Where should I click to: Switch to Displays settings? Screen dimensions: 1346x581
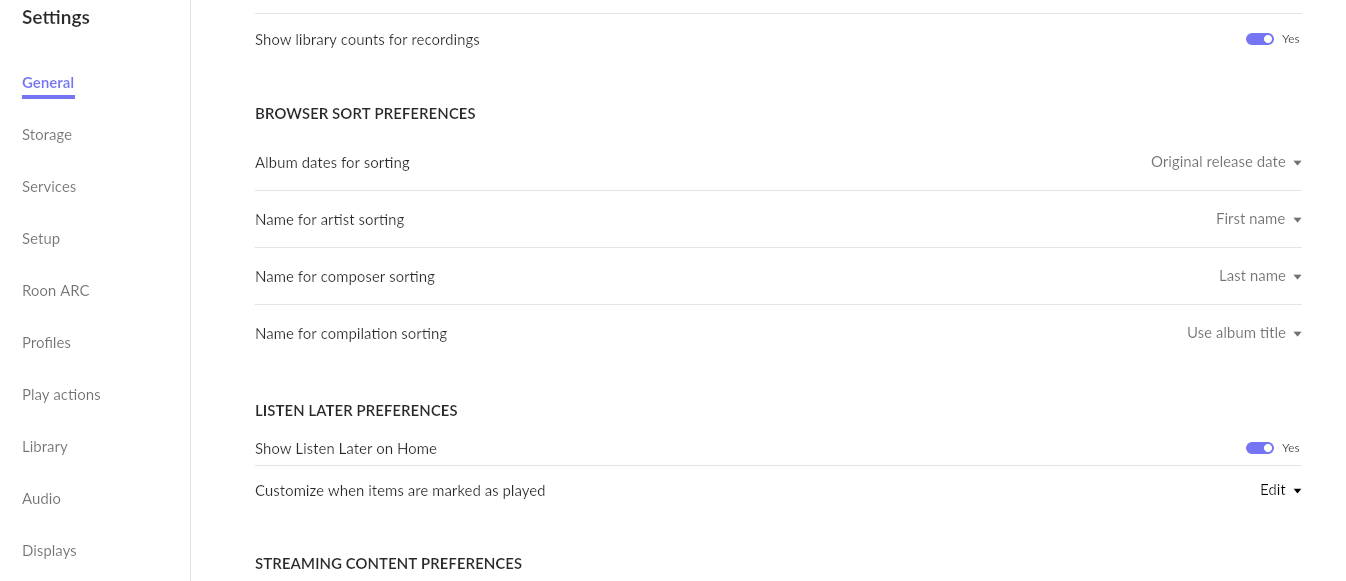coord(49,551)
